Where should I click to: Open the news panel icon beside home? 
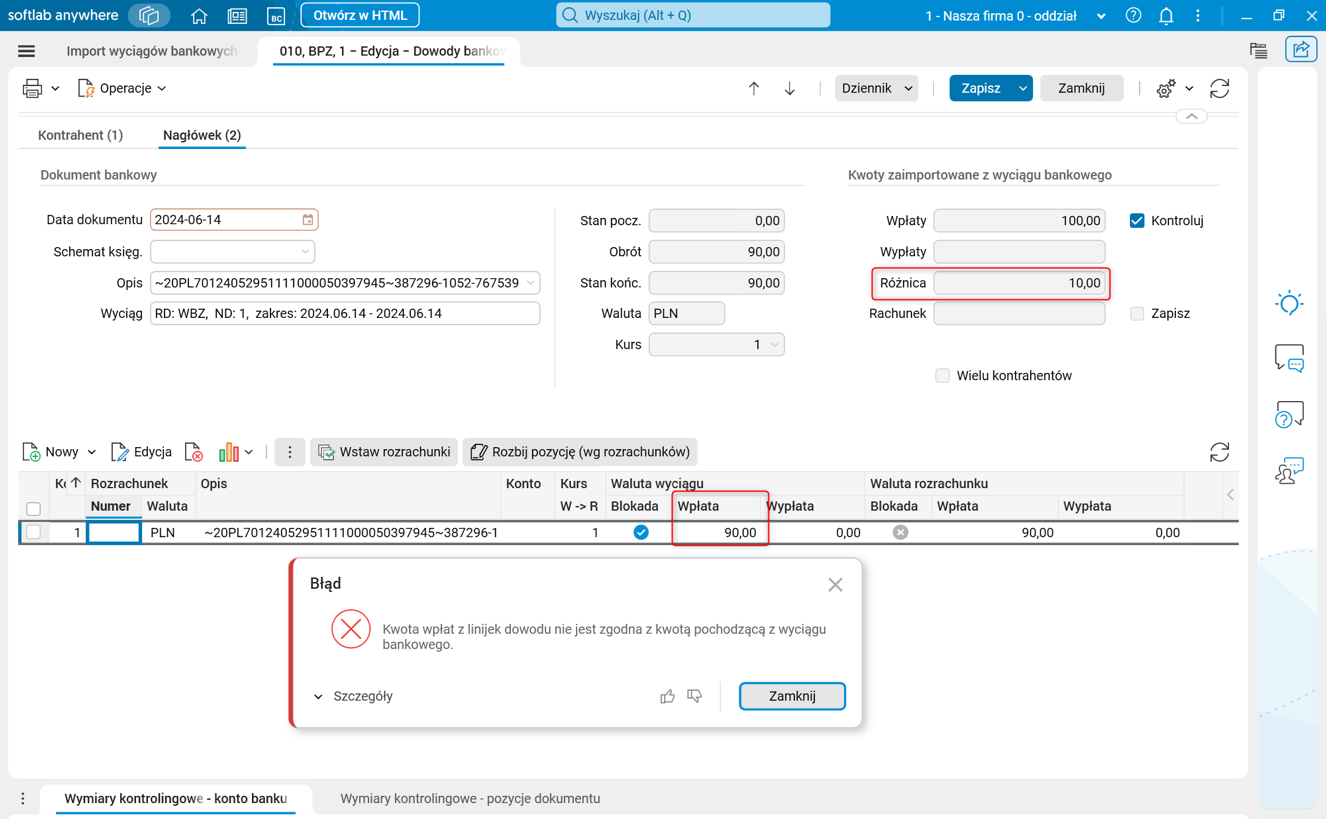[237, 16]
